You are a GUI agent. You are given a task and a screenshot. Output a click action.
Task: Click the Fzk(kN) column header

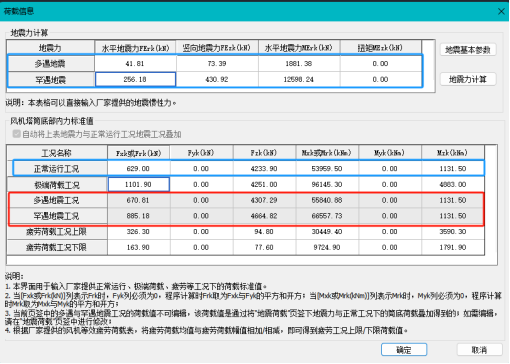264,153
